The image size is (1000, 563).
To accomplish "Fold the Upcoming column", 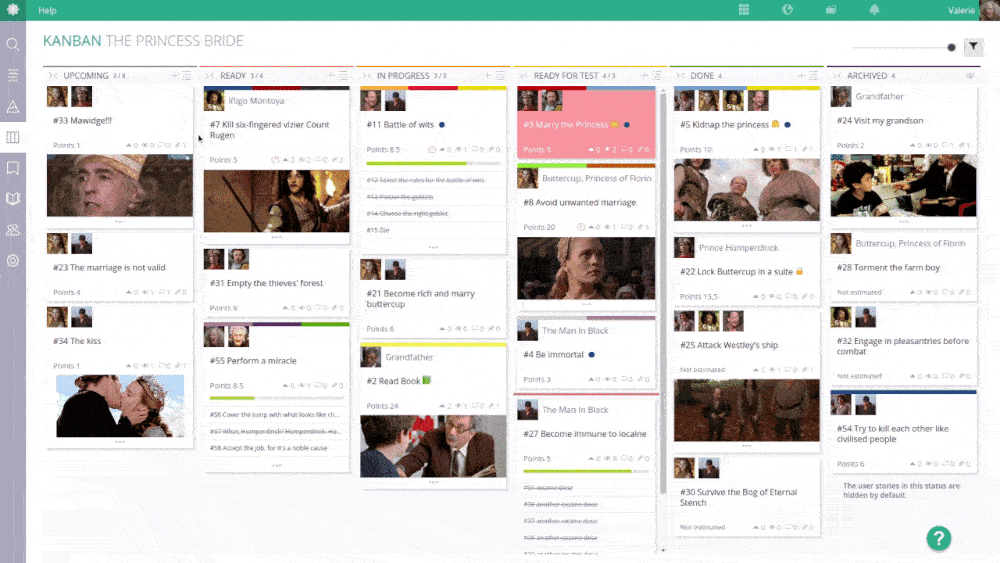I will point(53,75).
